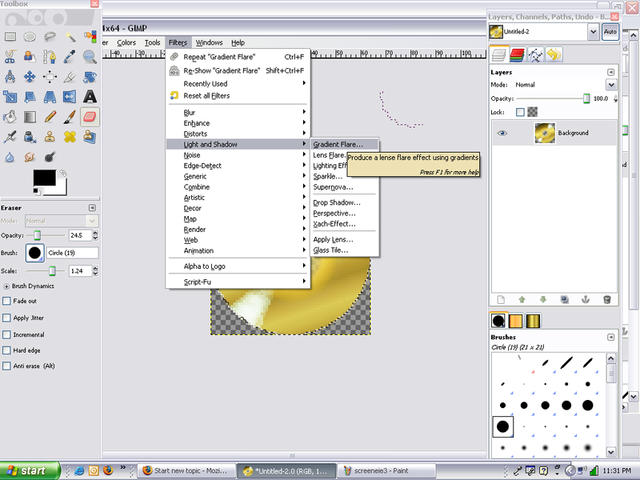Open the Colors menu
The width and height of the screenshot is (640, 480).
tap(126, 42)
